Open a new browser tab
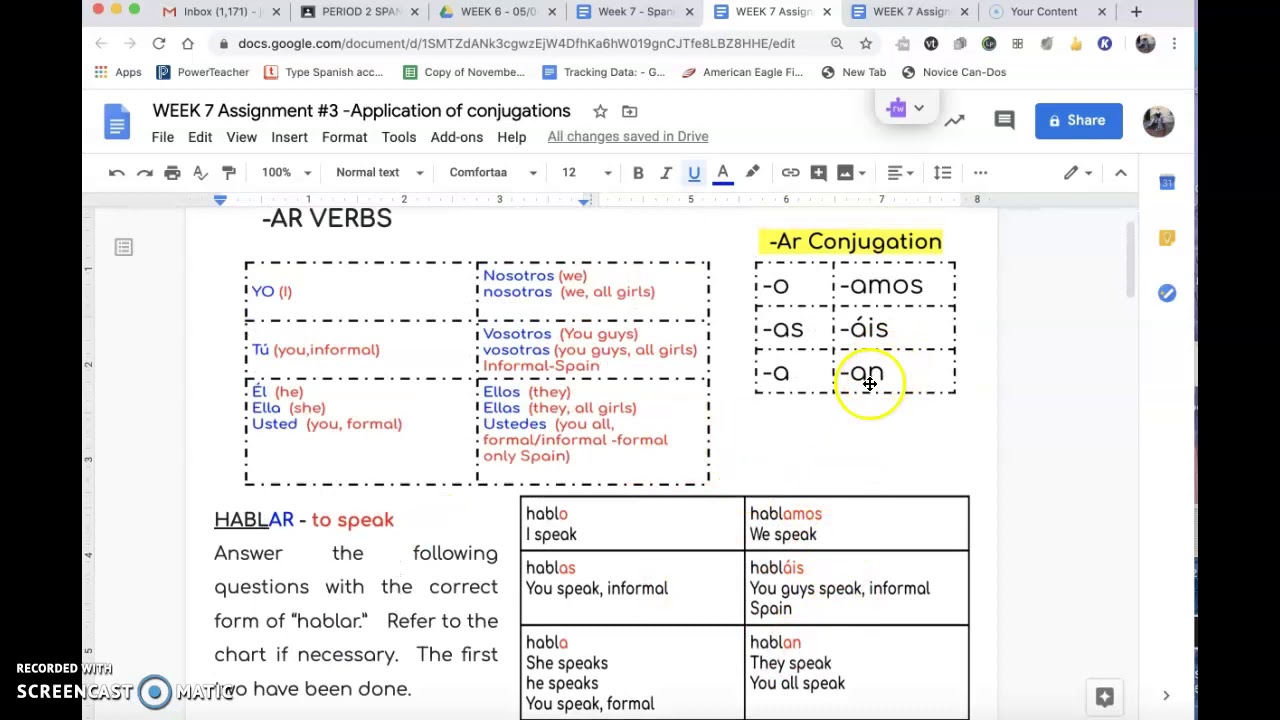 click(x=1136, y=12)
